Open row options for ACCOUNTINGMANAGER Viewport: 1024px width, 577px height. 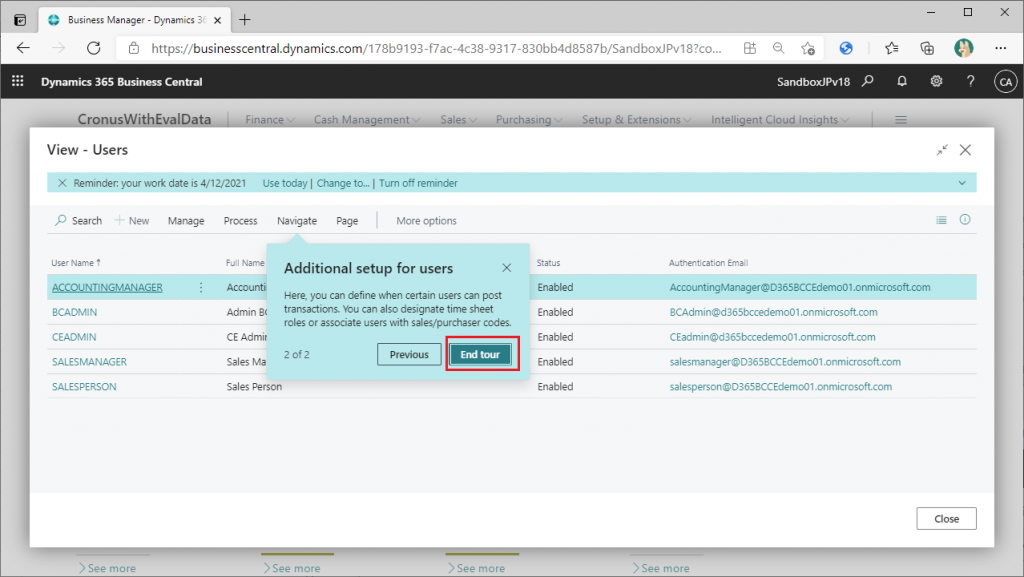coord(201,287)
